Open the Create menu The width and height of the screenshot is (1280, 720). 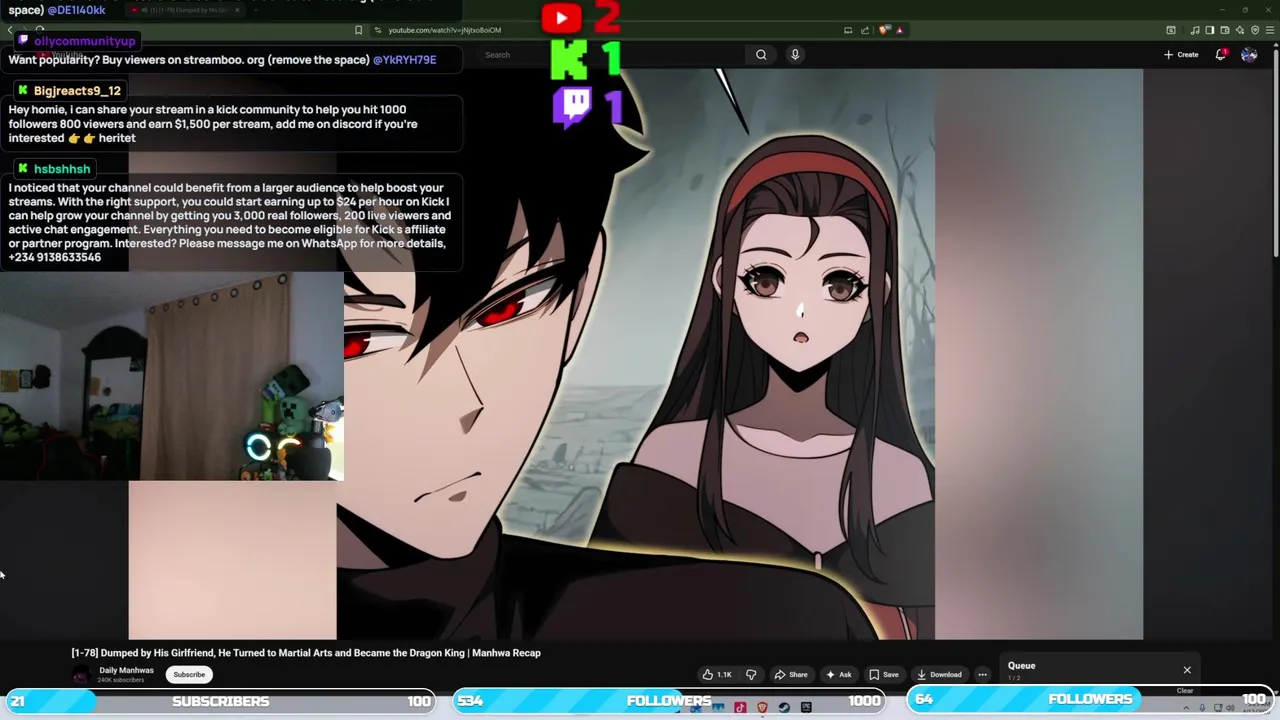coord(1181,55)
